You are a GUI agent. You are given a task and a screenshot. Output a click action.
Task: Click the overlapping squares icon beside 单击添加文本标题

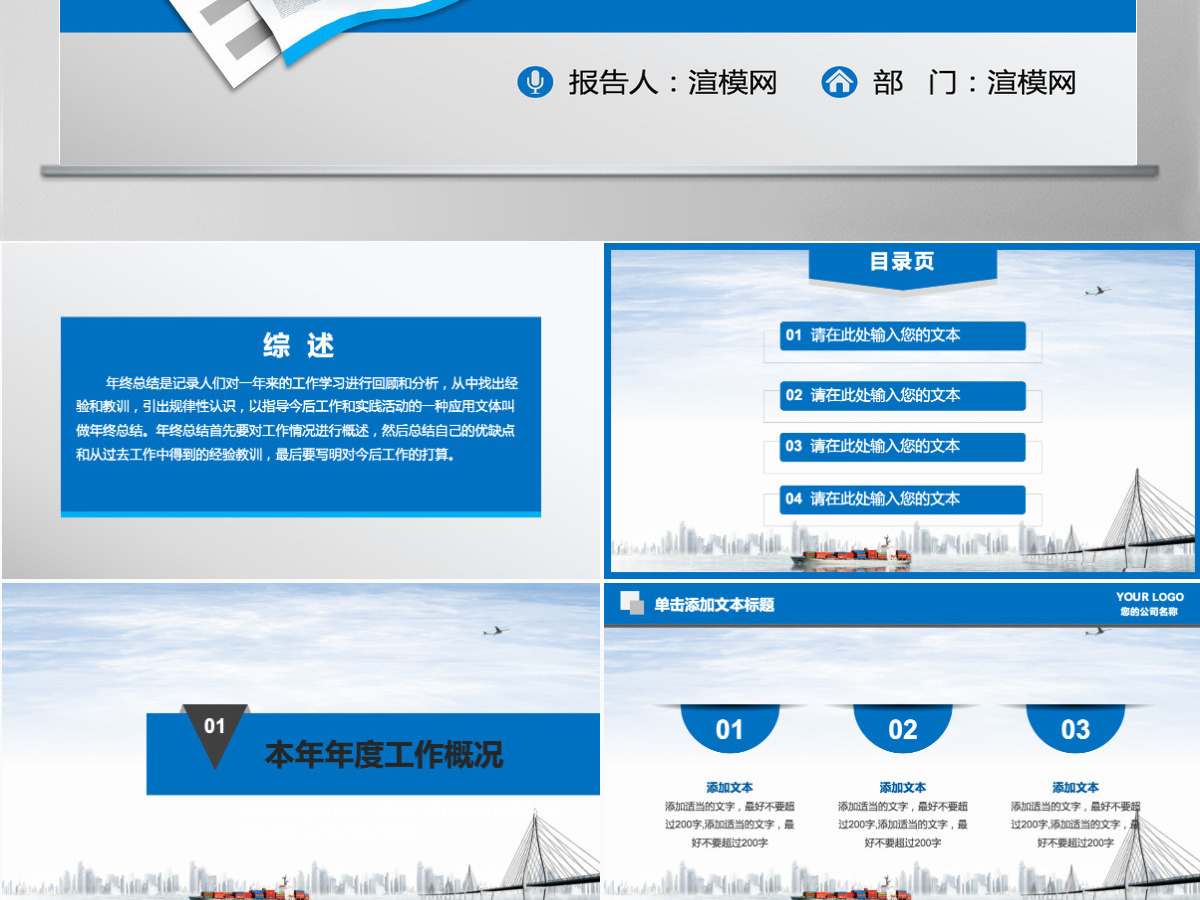[631, 603]
